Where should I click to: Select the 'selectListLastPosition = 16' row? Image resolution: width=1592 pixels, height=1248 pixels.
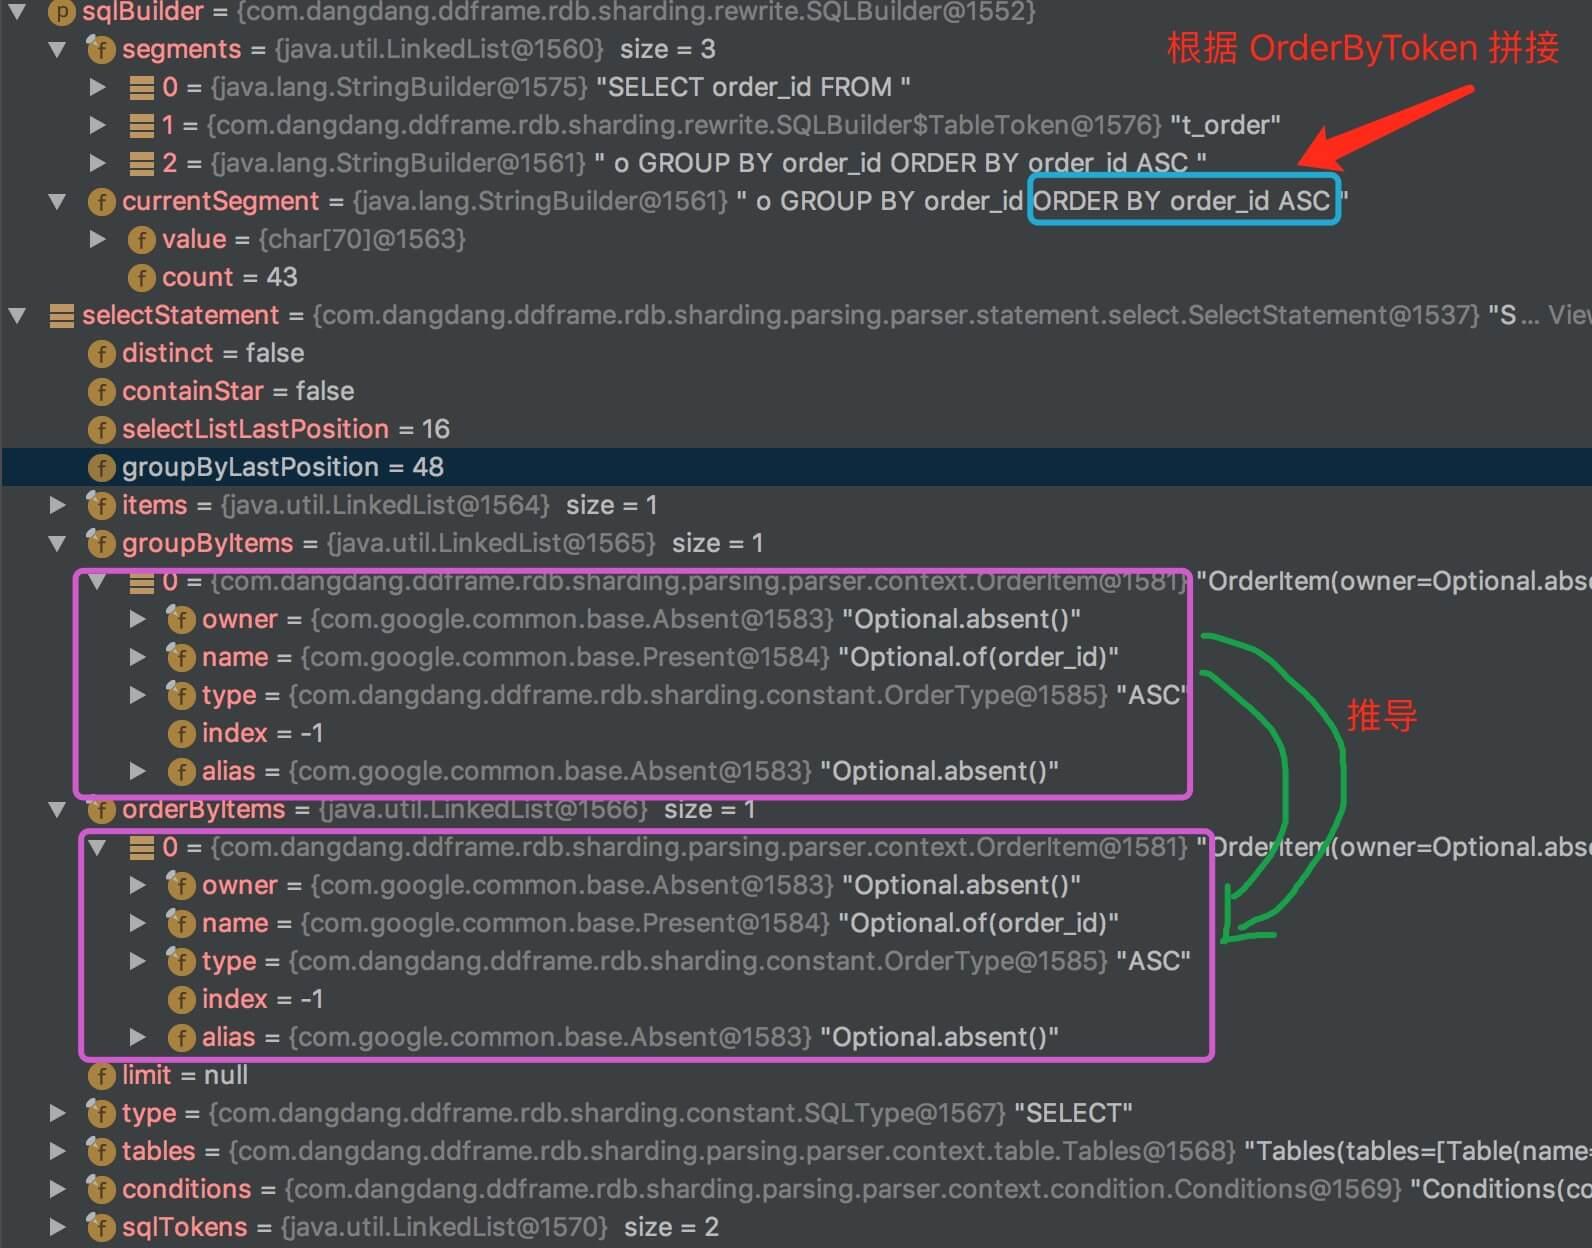(796, 429)
